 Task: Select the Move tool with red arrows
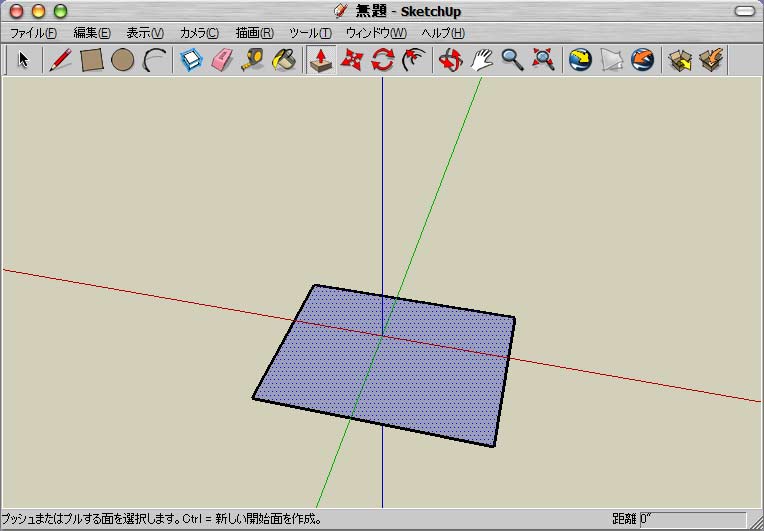click(x=352, y=60)
